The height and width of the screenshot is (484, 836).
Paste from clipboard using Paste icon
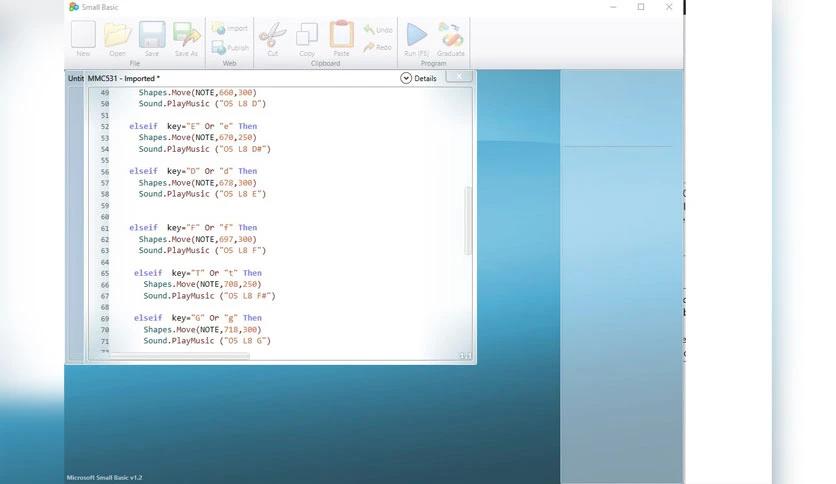[341, 39]
